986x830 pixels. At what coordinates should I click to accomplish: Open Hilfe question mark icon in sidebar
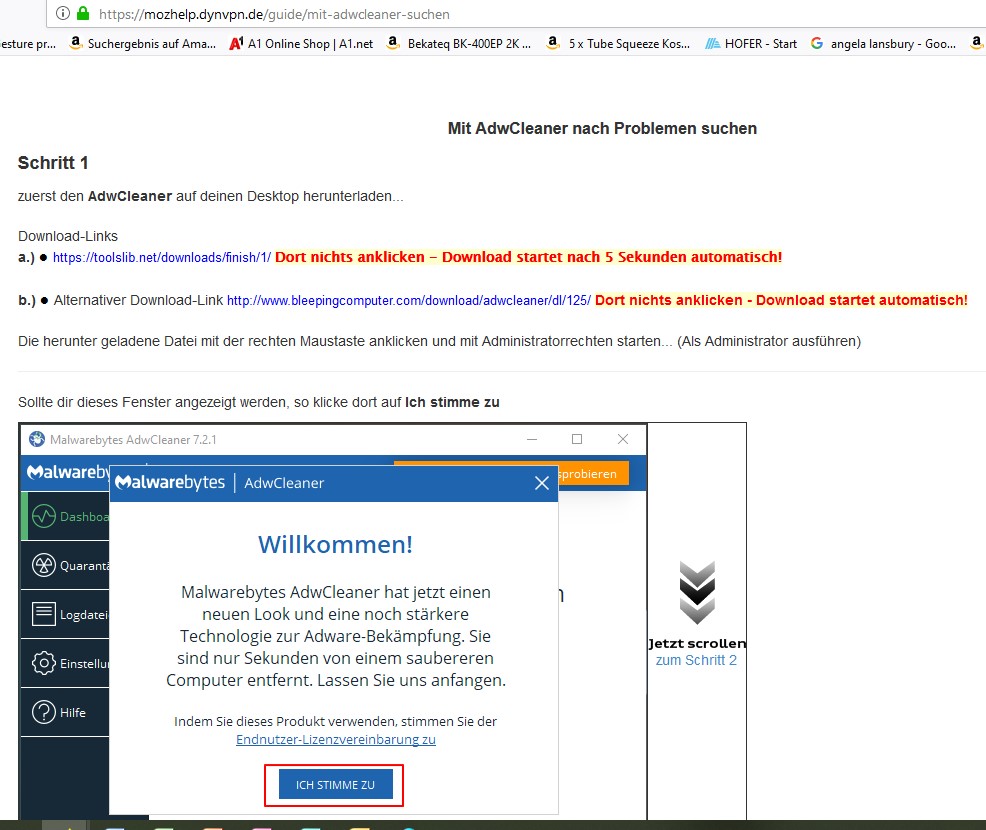point(43,712)
